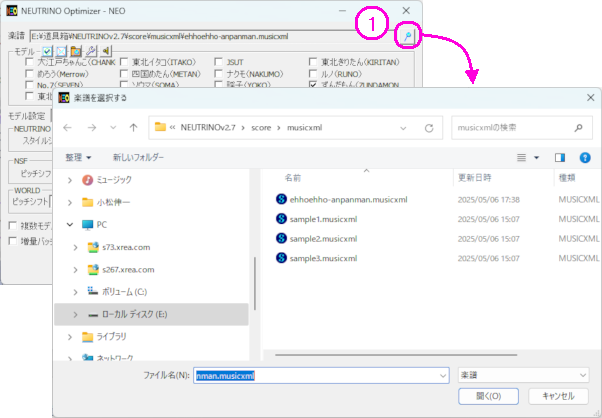
Task: Click the score breadcrumb in address bar
Action: pyautogui.click(x=261, y=128)
